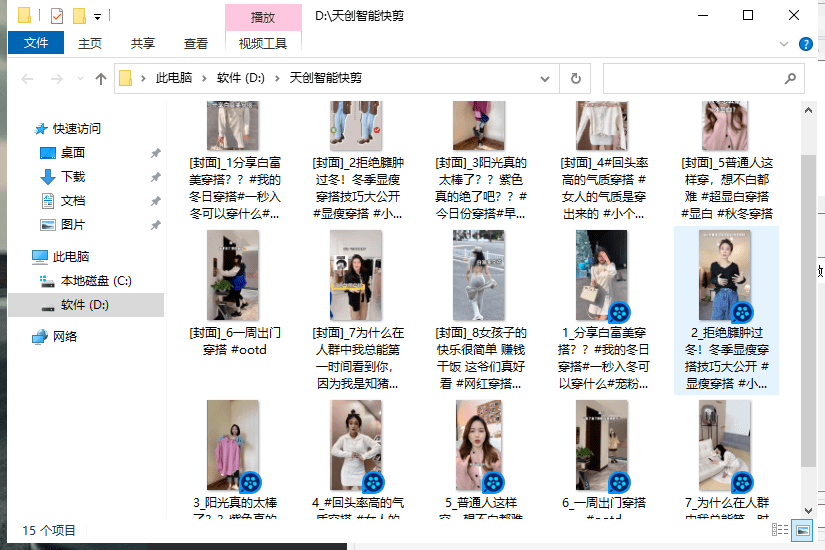Viewport: 825px width, 550px height.
Task: Open the help question mark icon
Action: [x=806, y=44]
